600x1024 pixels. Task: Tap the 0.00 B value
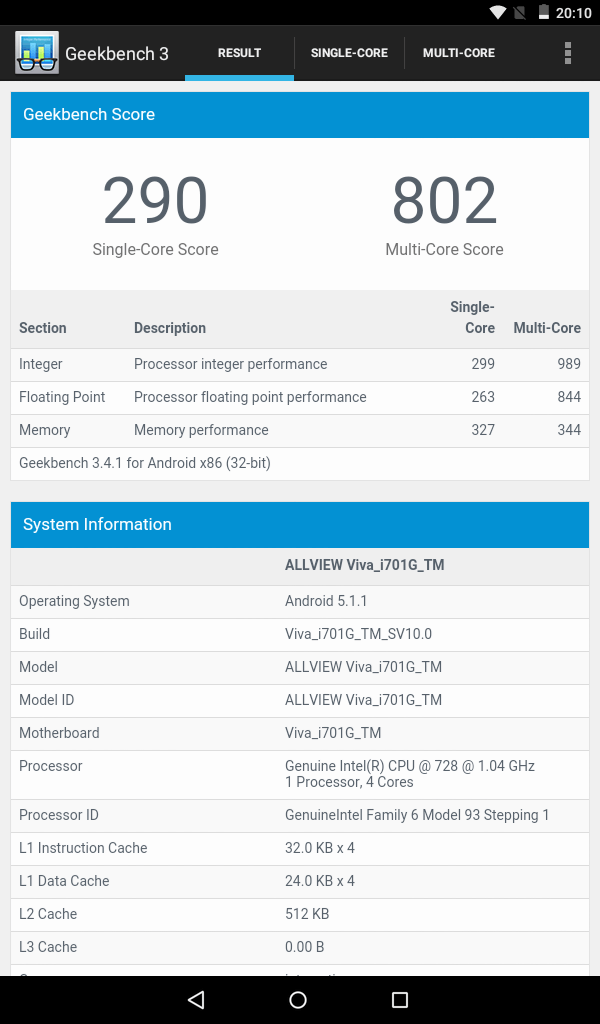click(x=304, y=946)
